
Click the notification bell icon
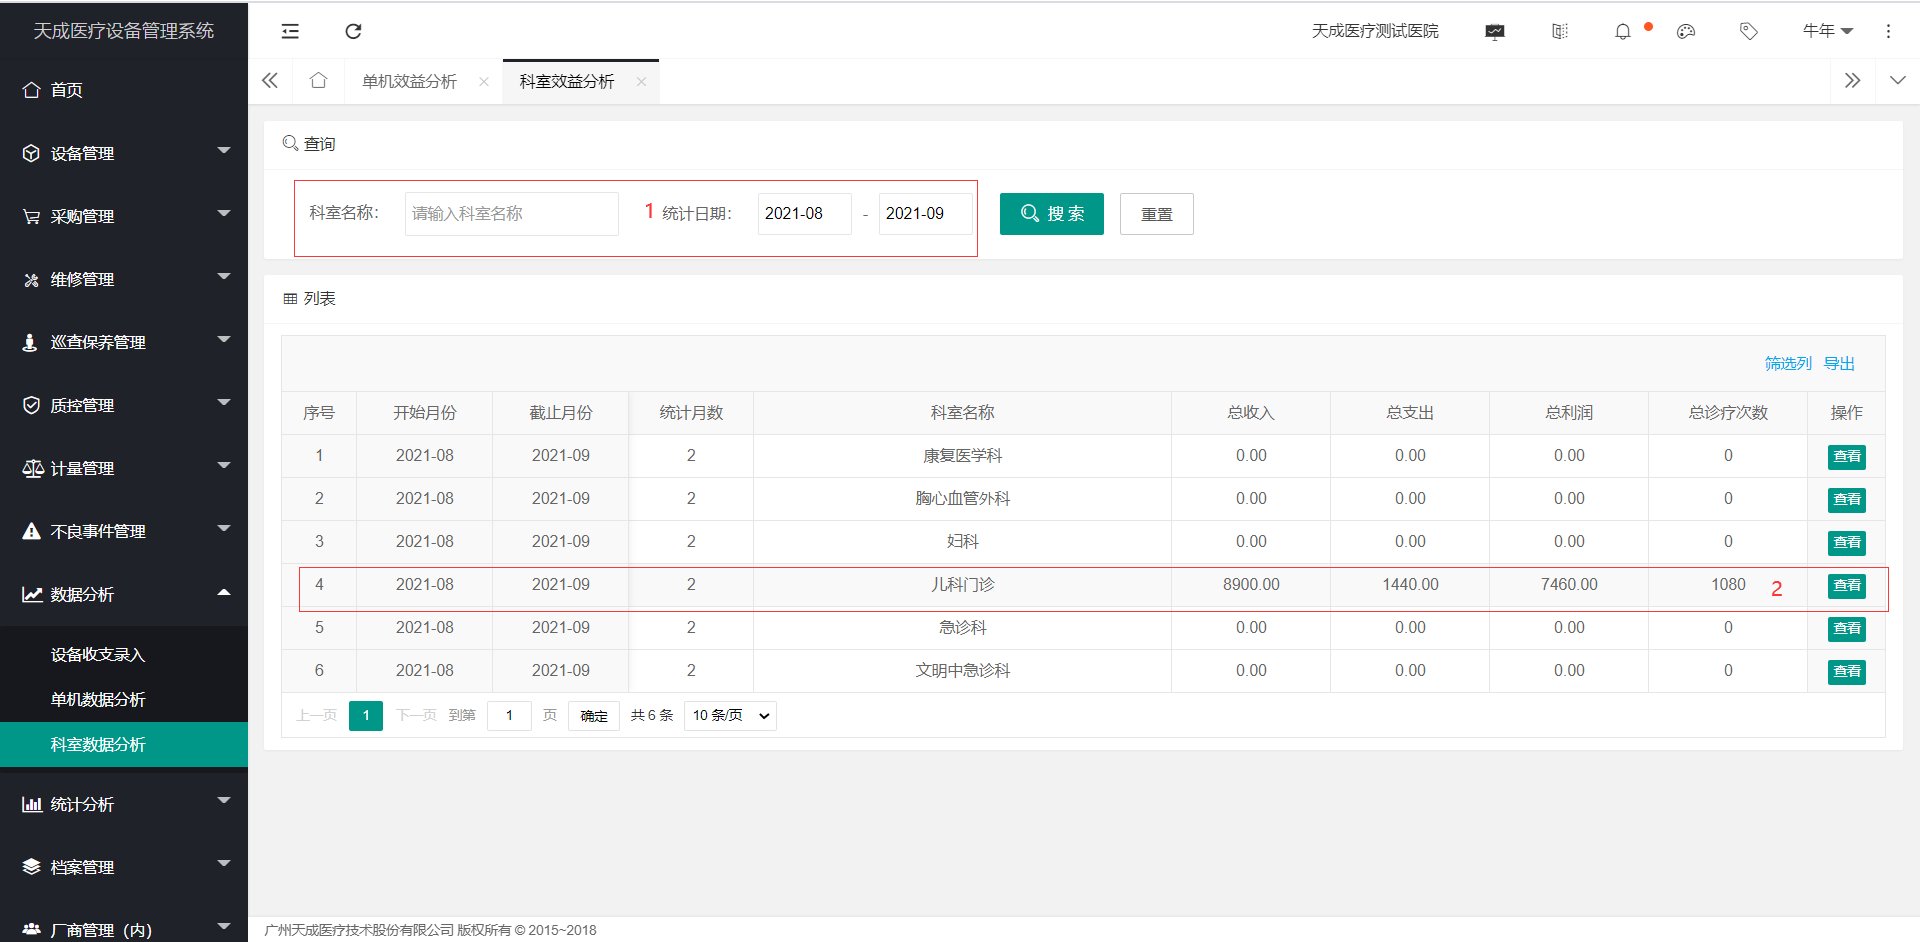point(1623,32)
